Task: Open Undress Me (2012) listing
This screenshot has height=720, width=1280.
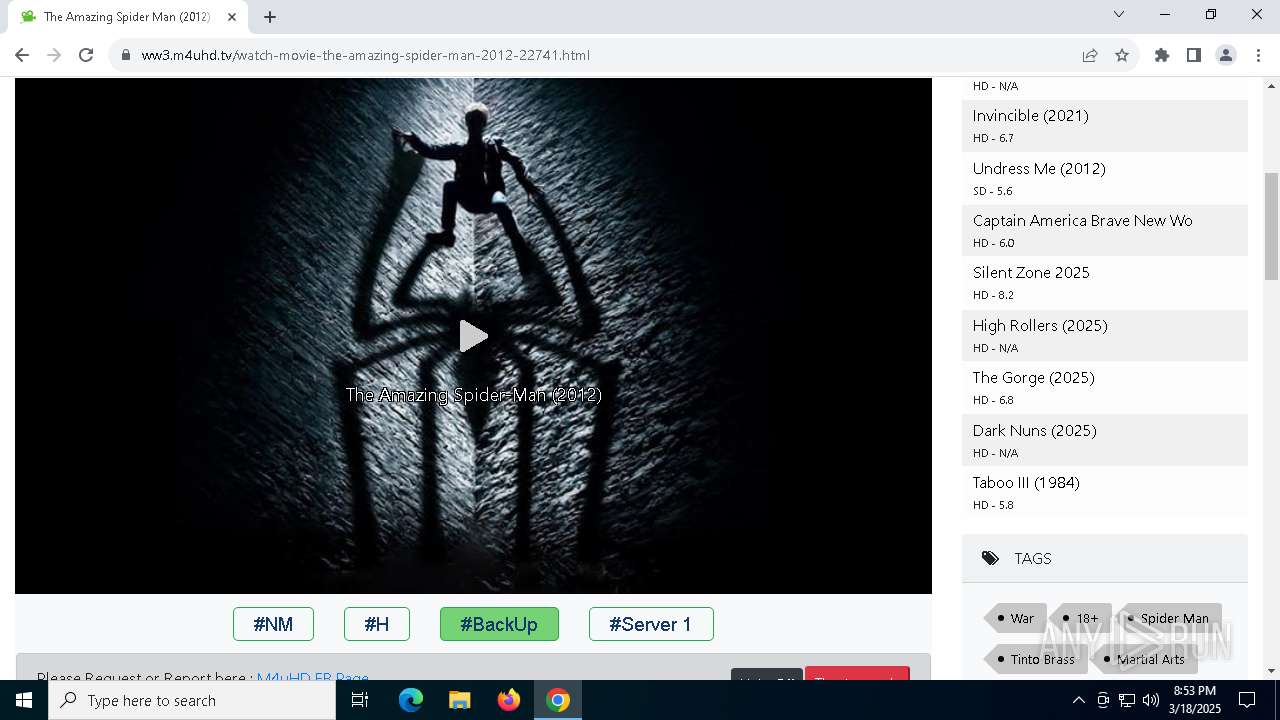Action: click(1039, 168)
